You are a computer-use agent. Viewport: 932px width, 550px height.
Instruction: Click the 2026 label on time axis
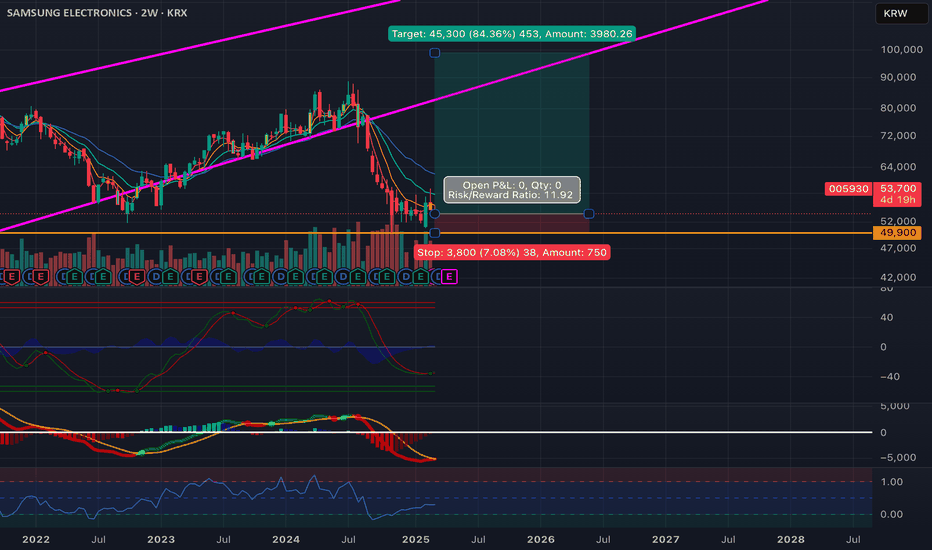pos(540,539)
